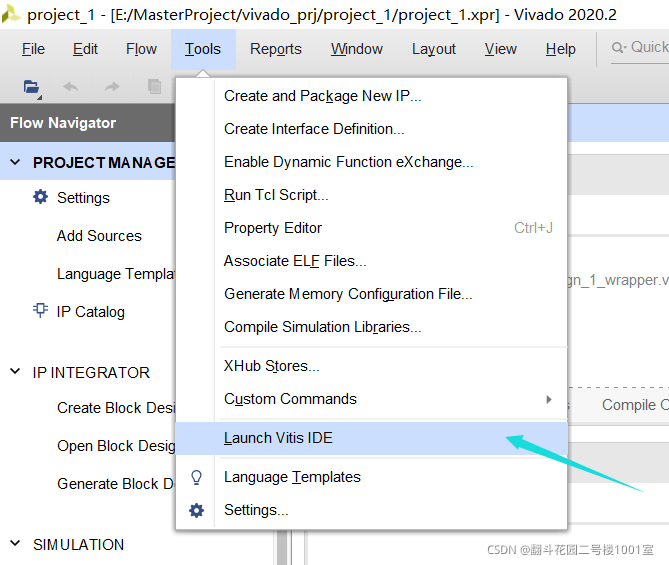Open the Help menu
Viewport: 669px width, 565px height.
[x=561, y=49]
